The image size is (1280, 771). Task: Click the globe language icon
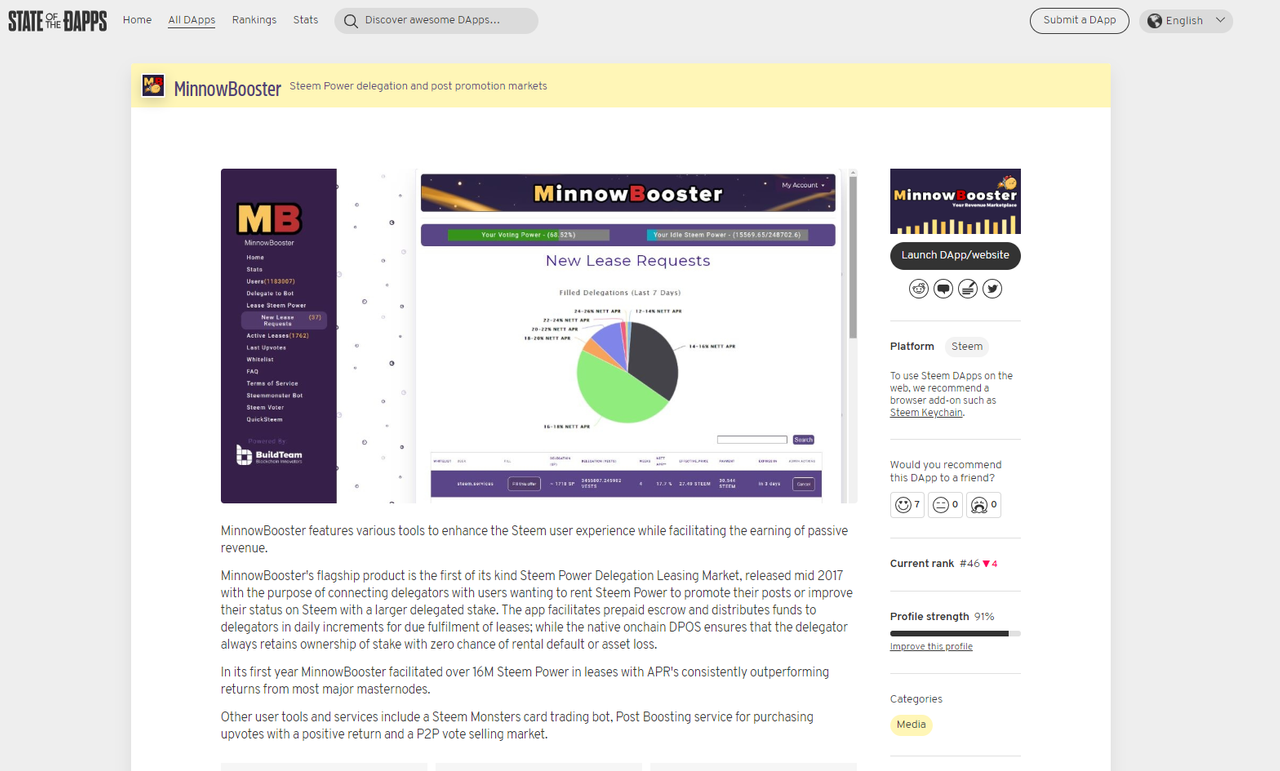[1155, 21]
